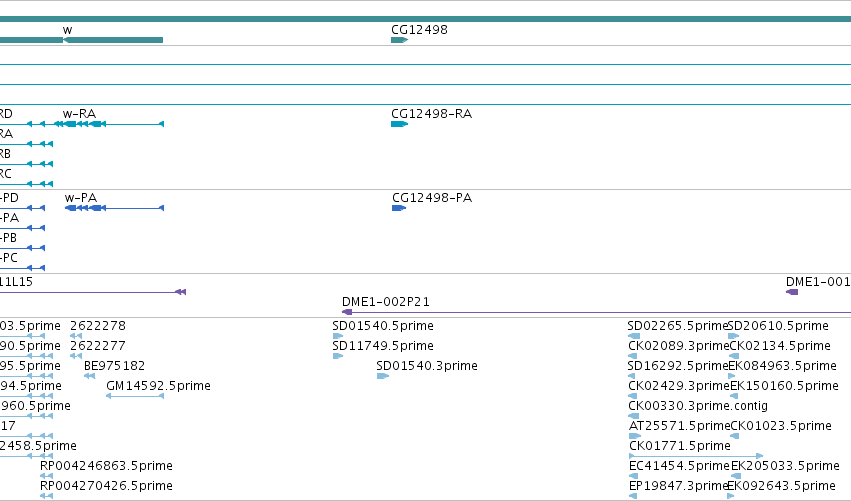This screenshot has height=501, width=851.
Task: Click the CG12498 gene glyph
Action: click(x=399, y=40)
